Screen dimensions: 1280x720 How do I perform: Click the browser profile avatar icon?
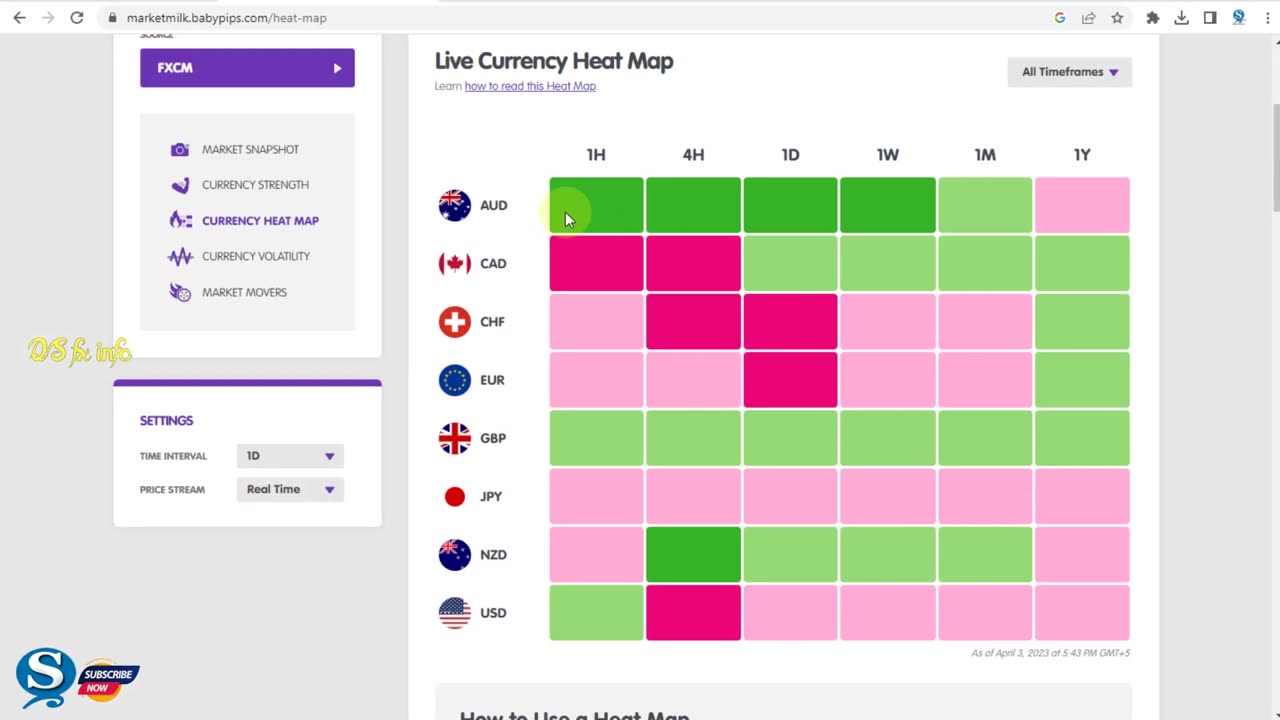1239,18
